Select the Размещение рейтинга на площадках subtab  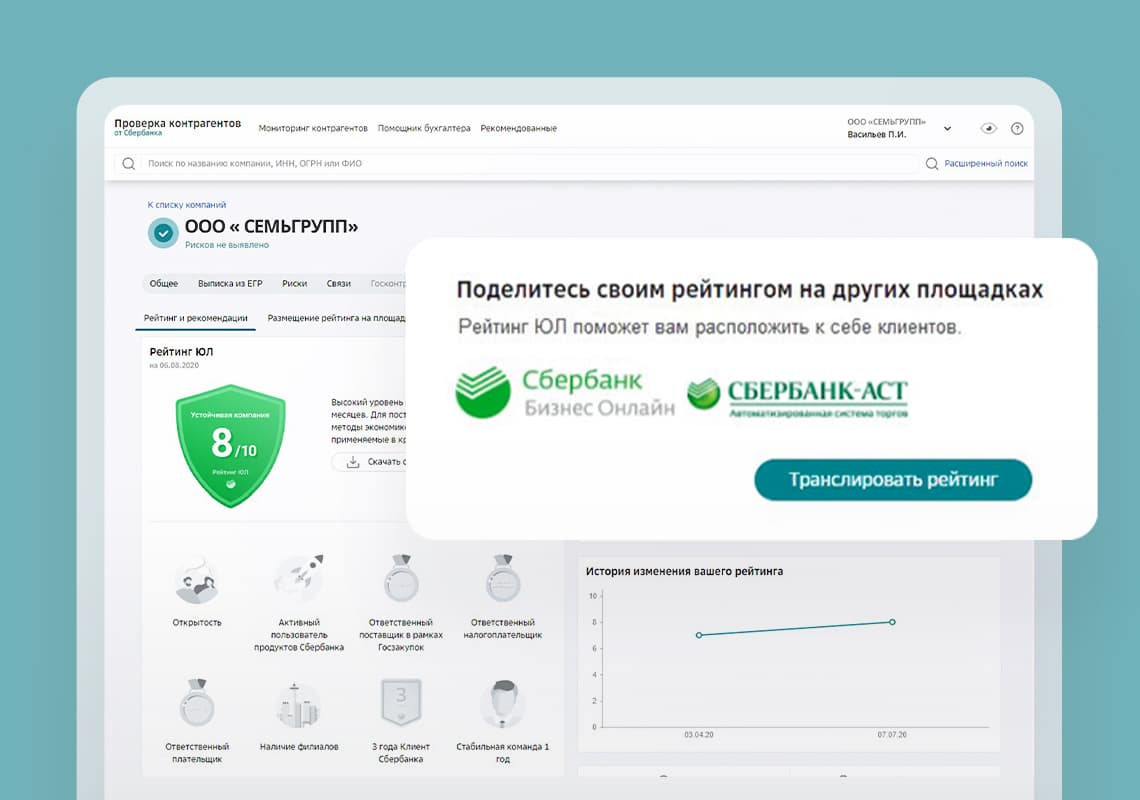click(x=336, y=319)
